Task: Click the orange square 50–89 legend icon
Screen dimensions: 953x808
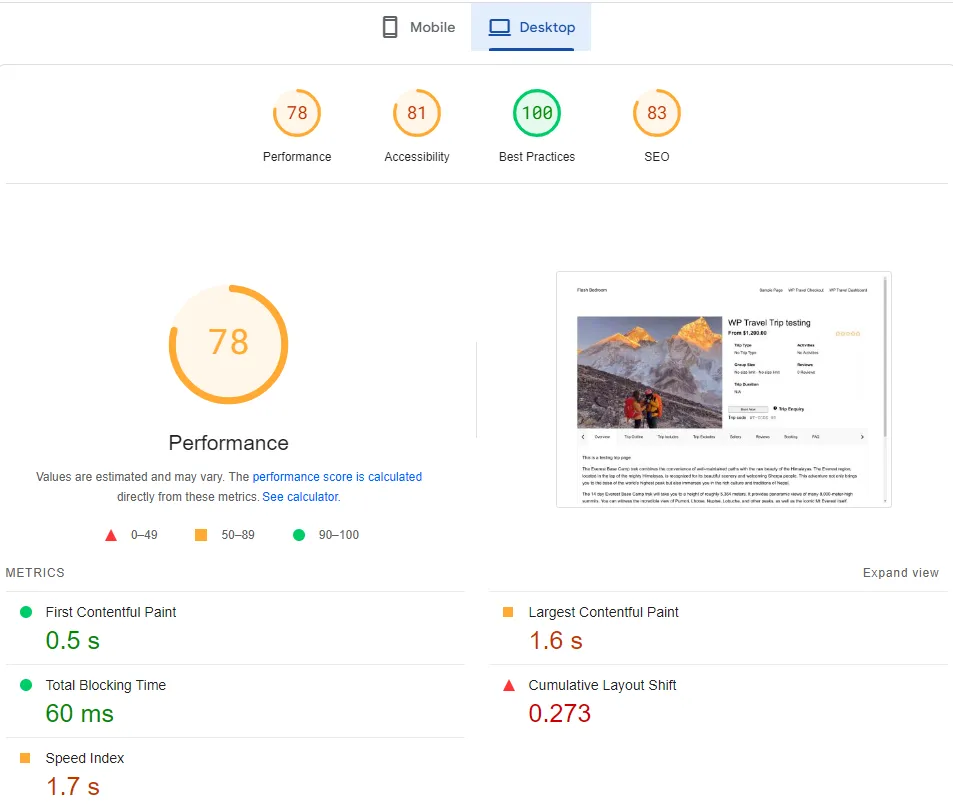Action: [x=201, y=535]
